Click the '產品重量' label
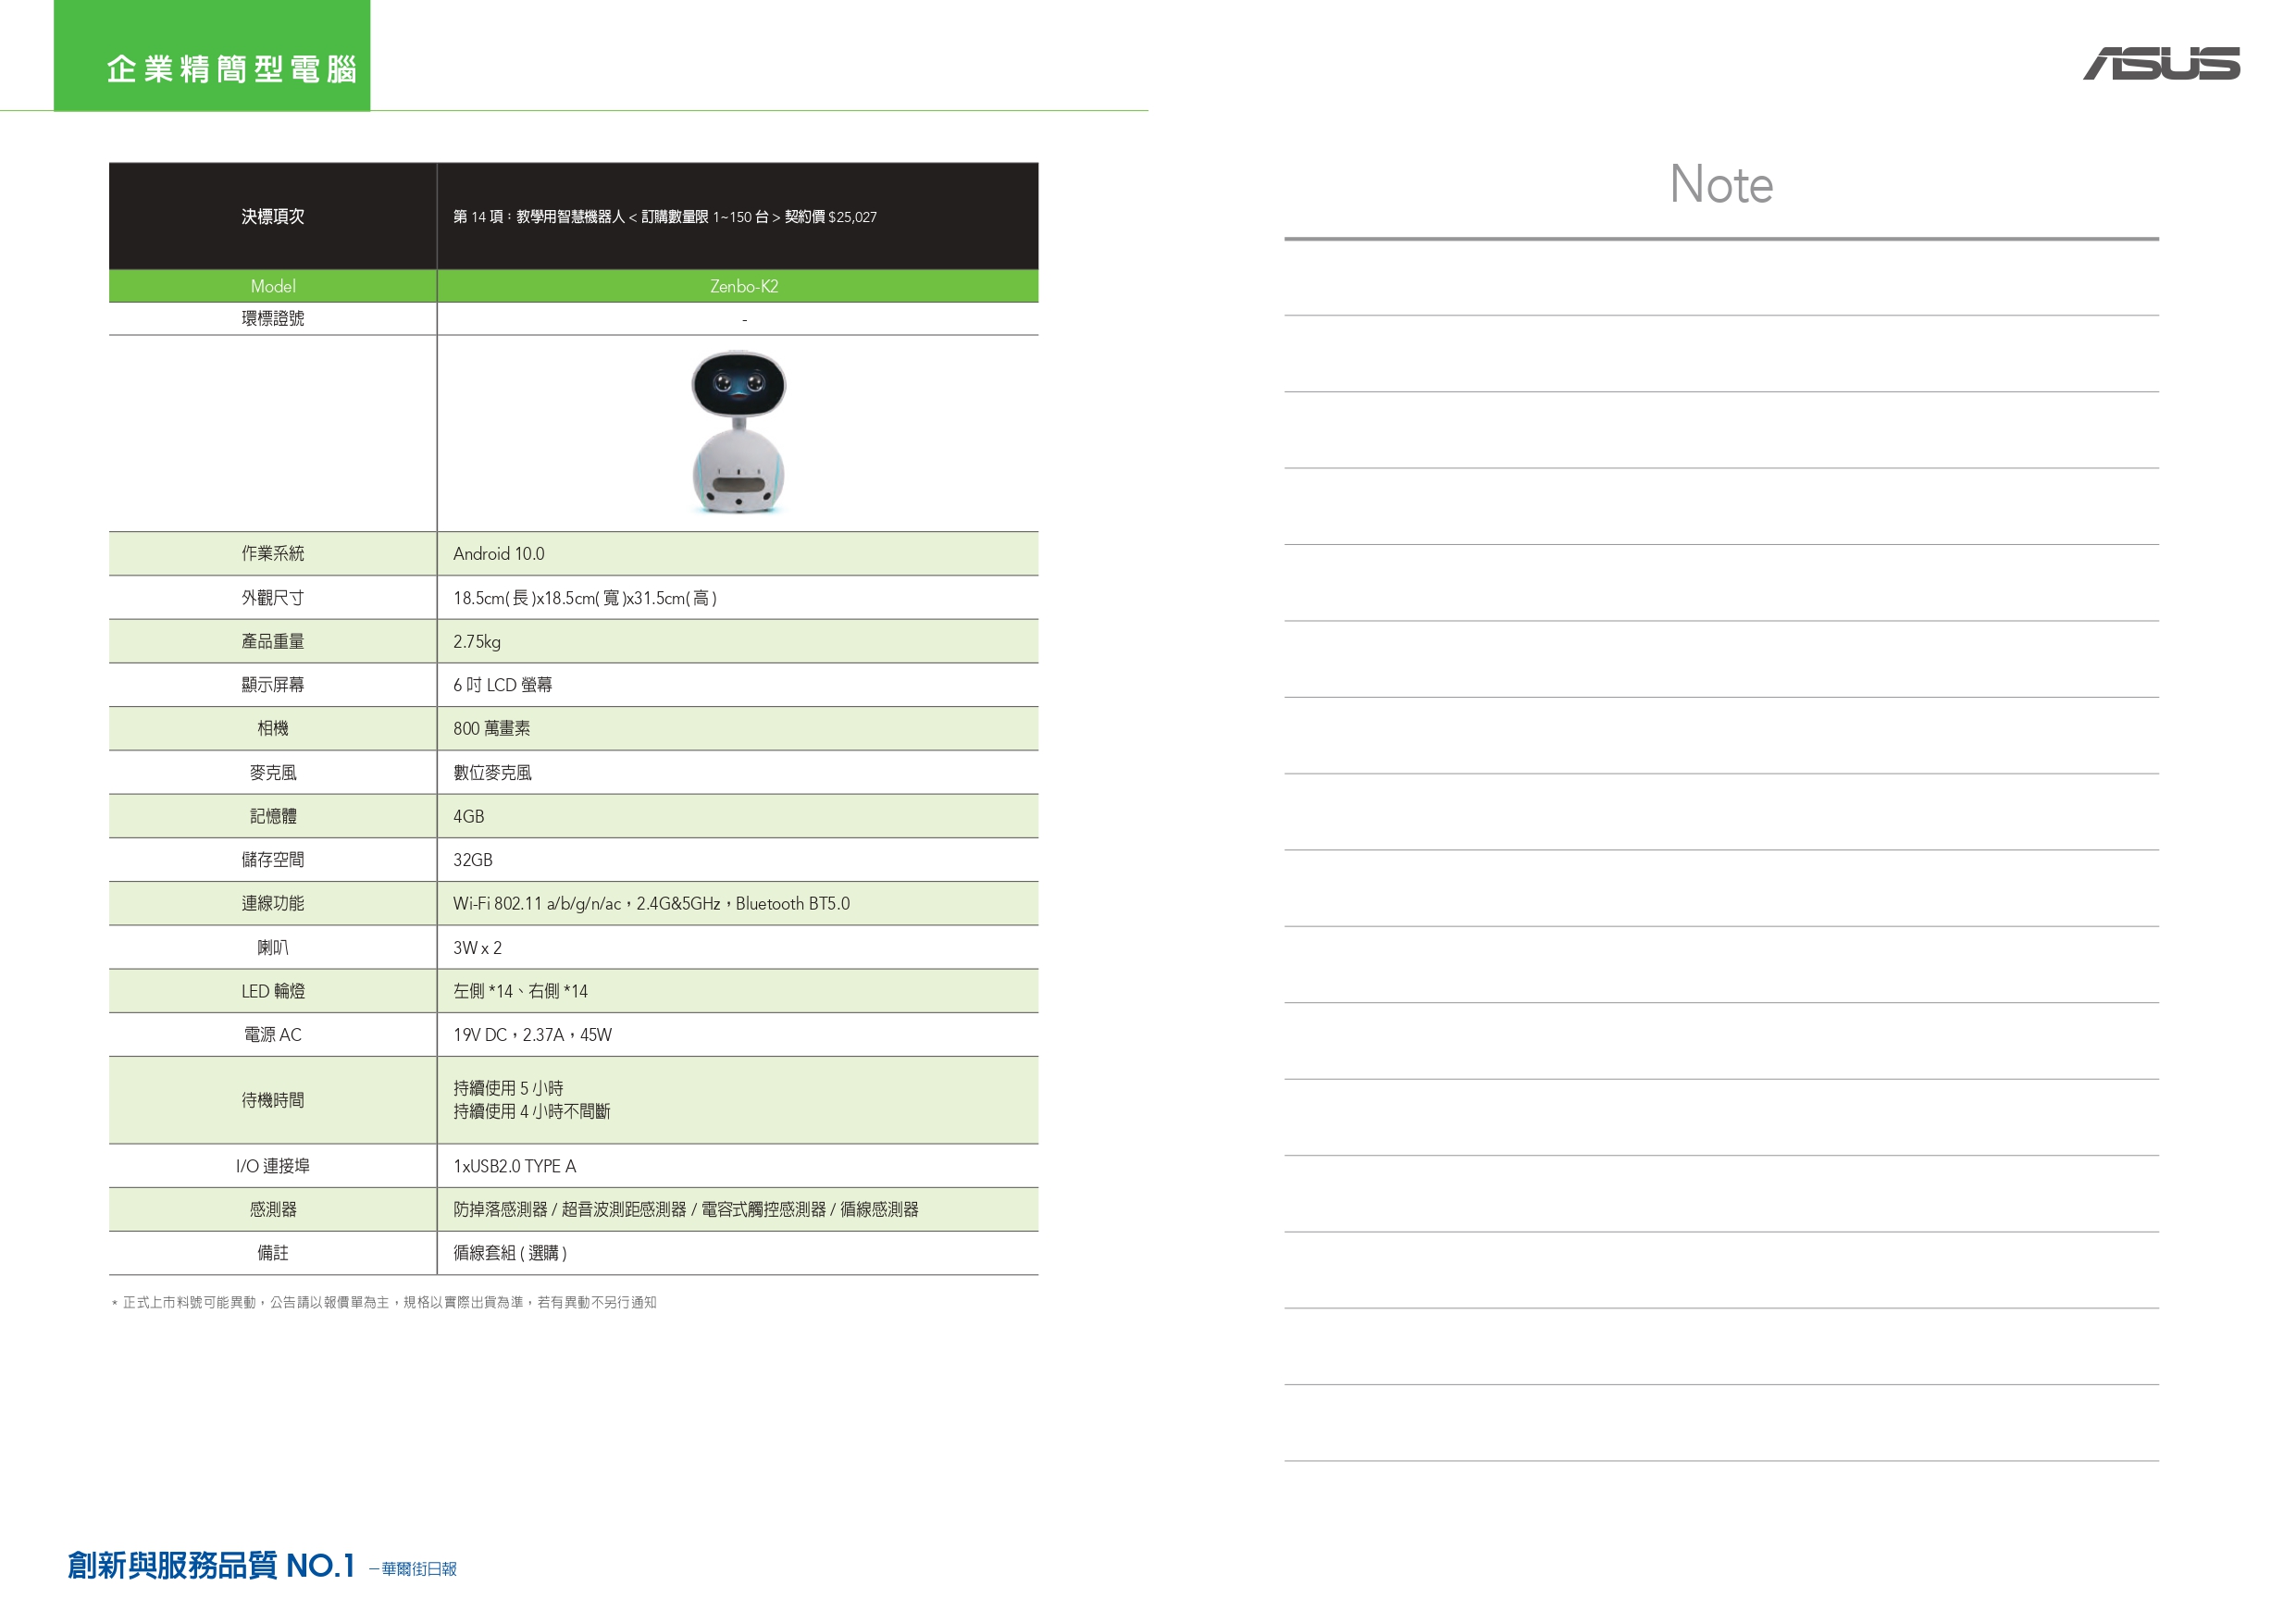 pyautogui.click(x=273, y=641)
